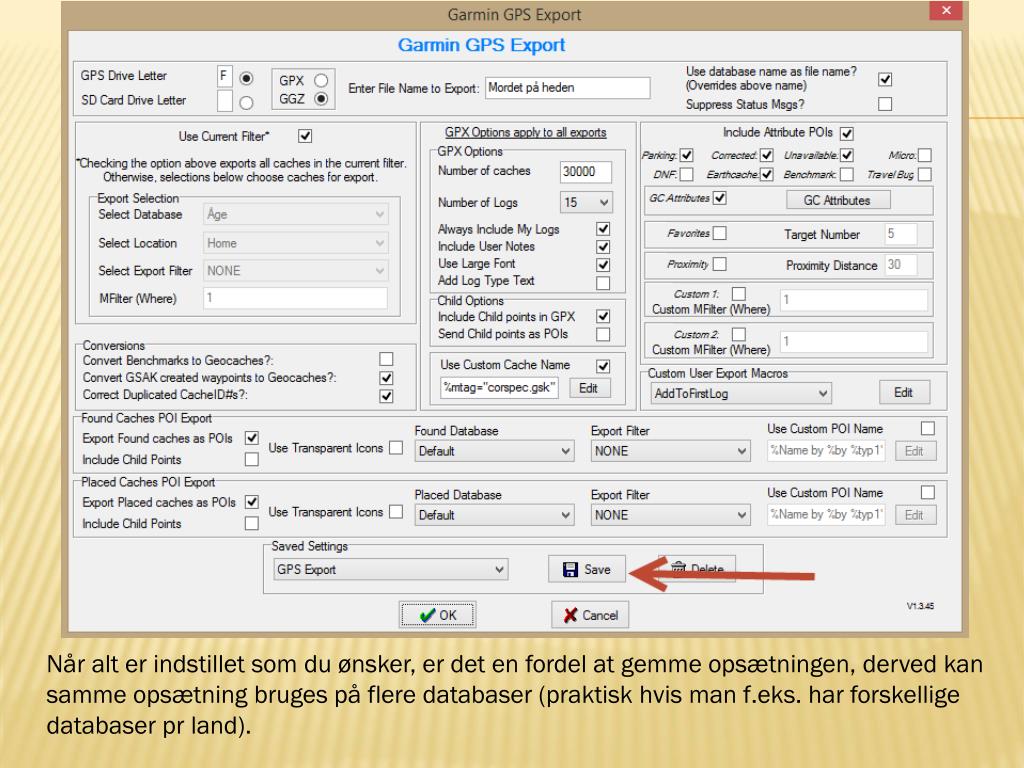Open the Select Location dropdown

point(296,243)
